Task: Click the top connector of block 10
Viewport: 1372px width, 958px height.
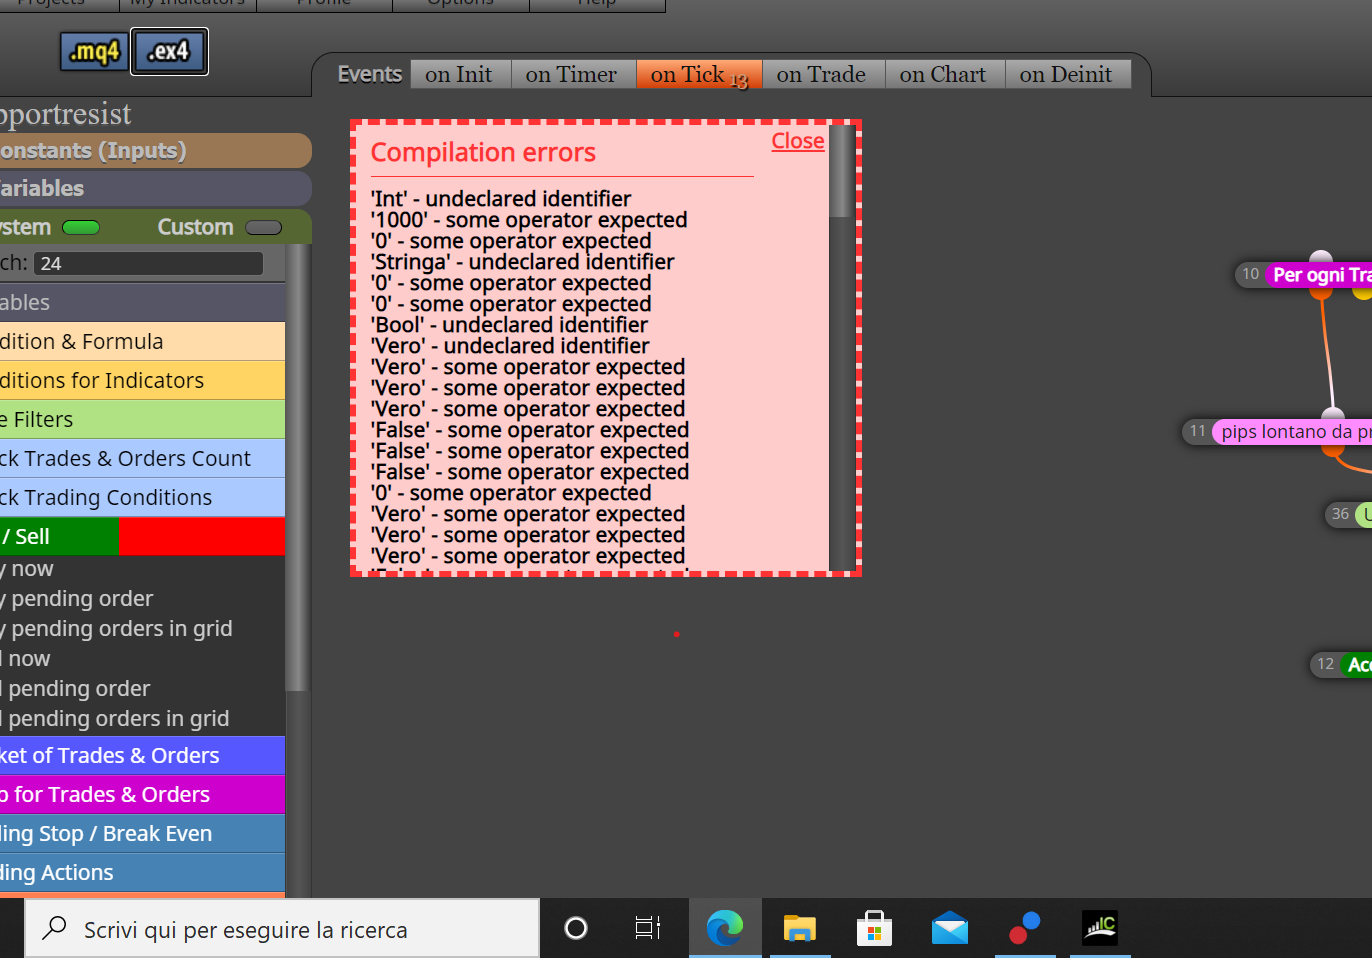Action: pyautogui.click(x=1321, y=257)
